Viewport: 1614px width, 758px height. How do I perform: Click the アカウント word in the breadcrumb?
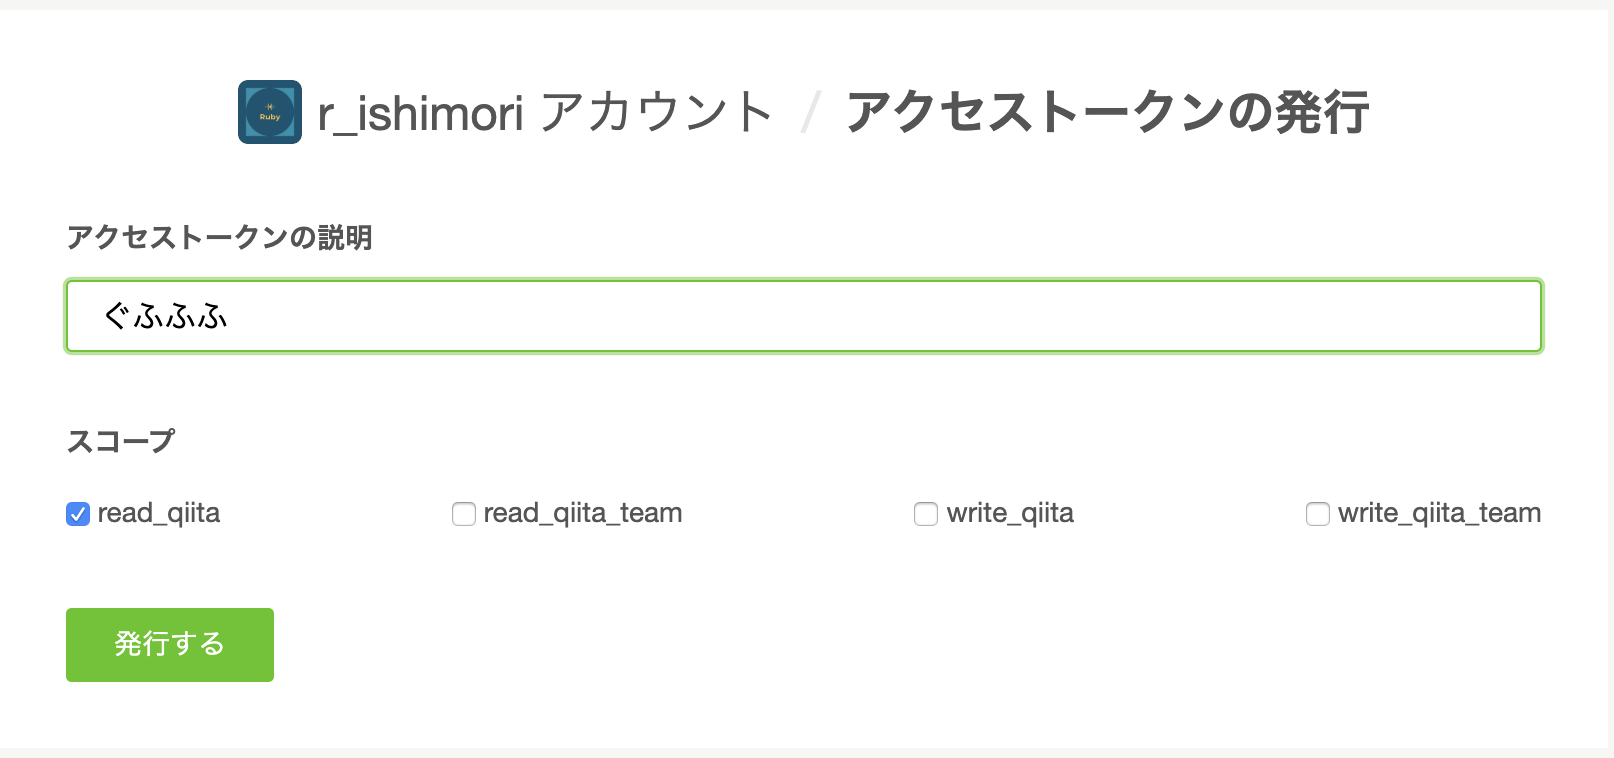coord(656,112)
